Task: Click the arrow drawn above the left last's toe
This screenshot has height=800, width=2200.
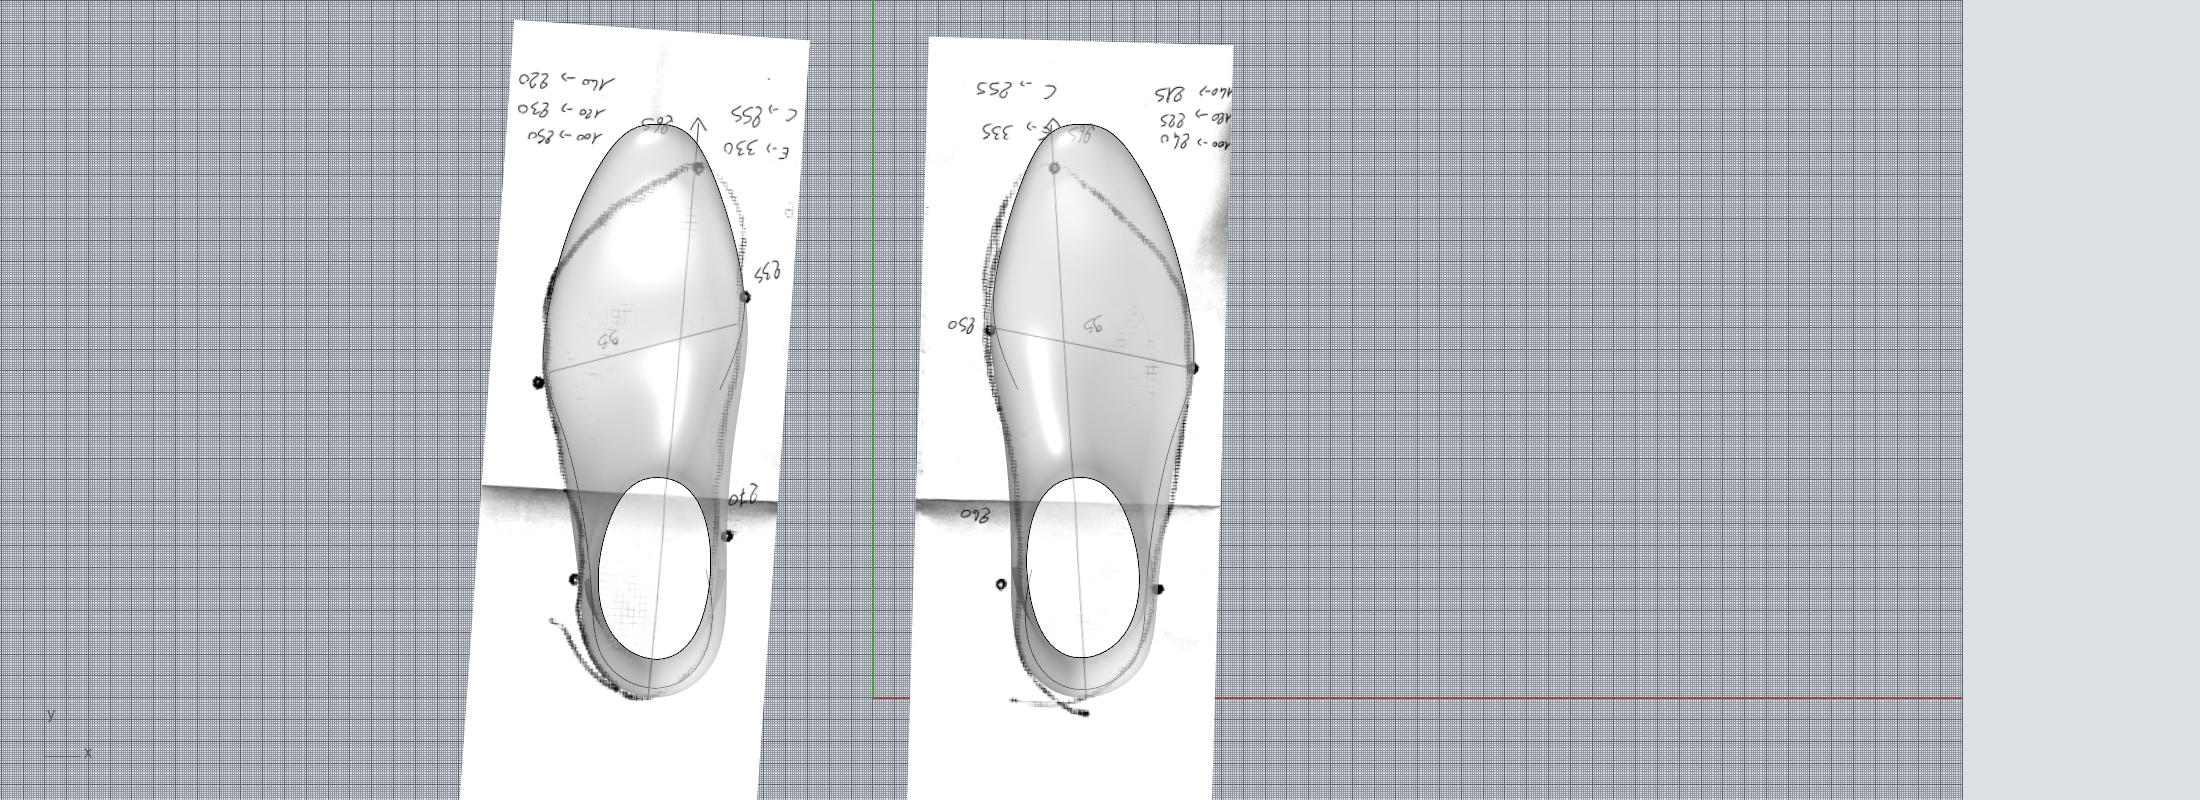Action: [x=698, y=128]
